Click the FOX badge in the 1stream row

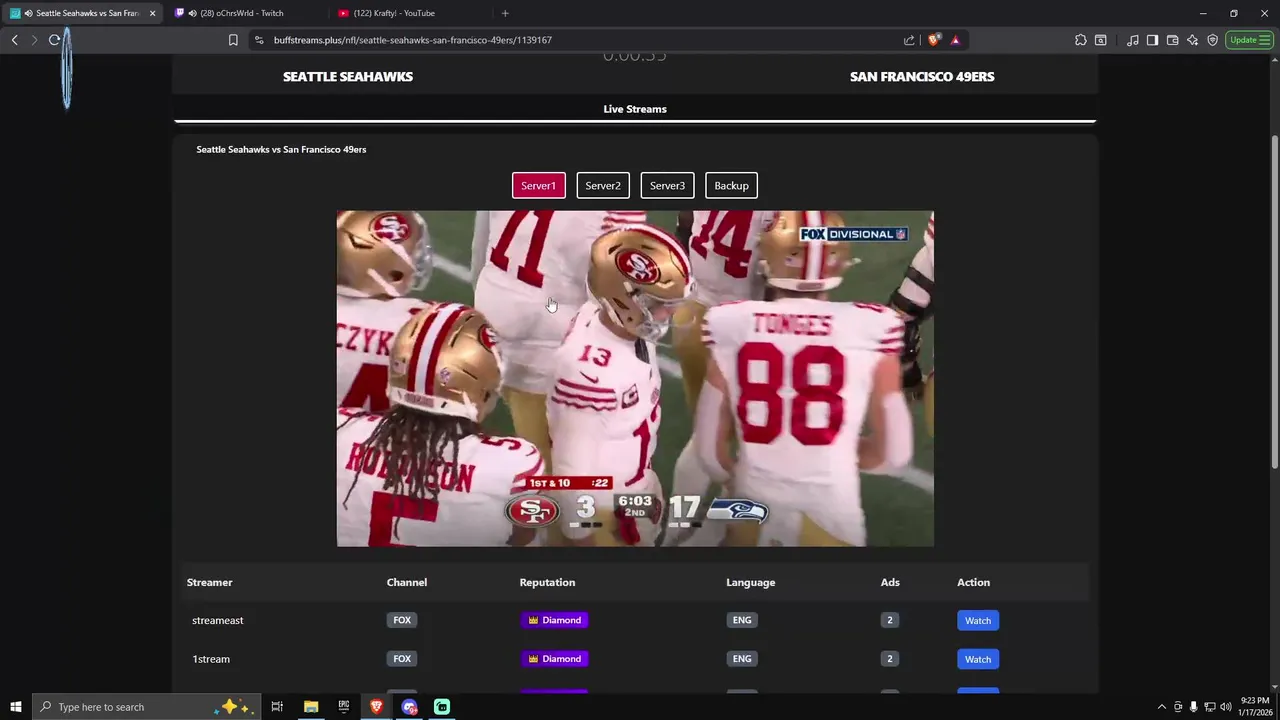point(402,659)
